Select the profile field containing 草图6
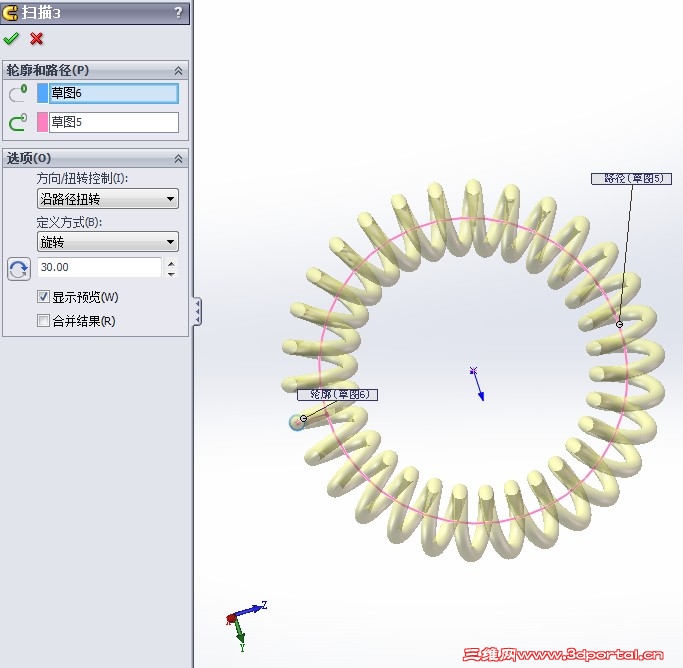 (114, 93)
